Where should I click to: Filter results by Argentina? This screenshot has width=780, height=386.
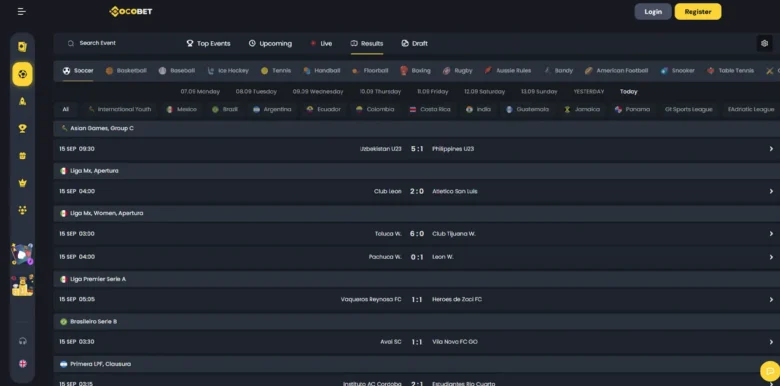click(x=272, y=109)
